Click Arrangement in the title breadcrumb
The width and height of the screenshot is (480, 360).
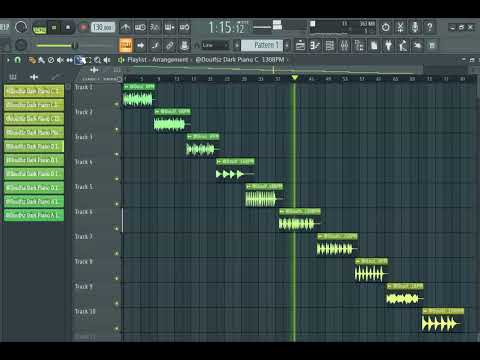pos(170,60)
